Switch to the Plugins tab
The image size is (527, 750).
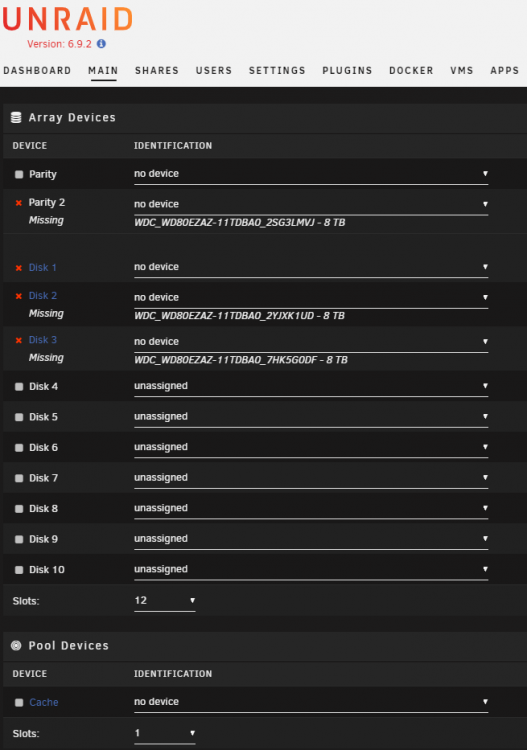point(347,70)
